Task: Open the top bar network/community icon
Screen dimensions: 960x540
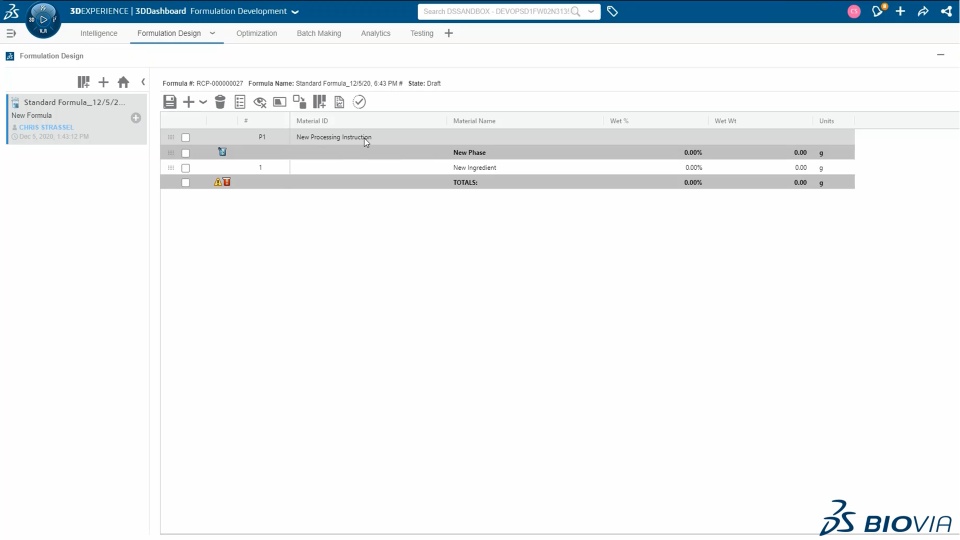Action: 947,11
